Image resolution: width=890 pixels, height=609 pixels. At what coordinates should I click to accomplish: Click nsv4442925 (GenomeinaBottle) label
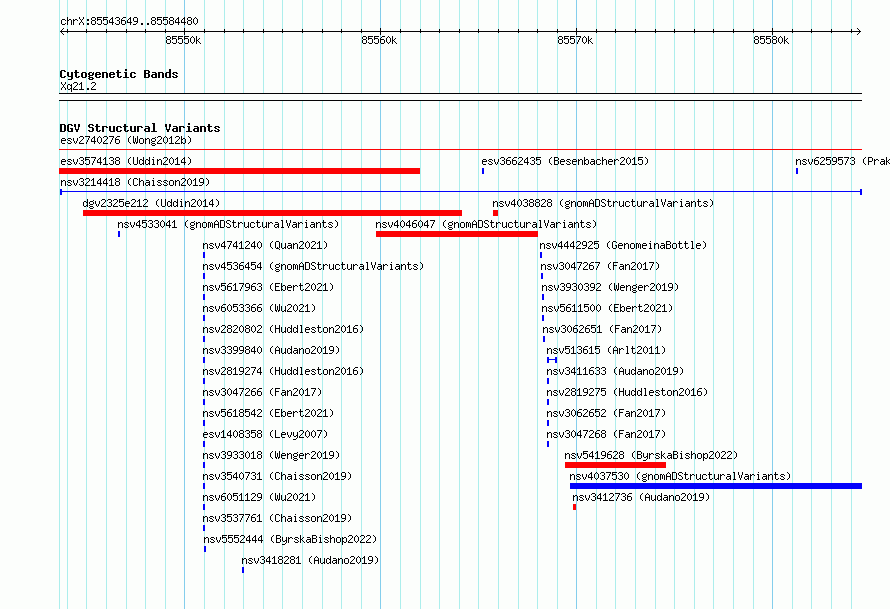tap(623, 245)
